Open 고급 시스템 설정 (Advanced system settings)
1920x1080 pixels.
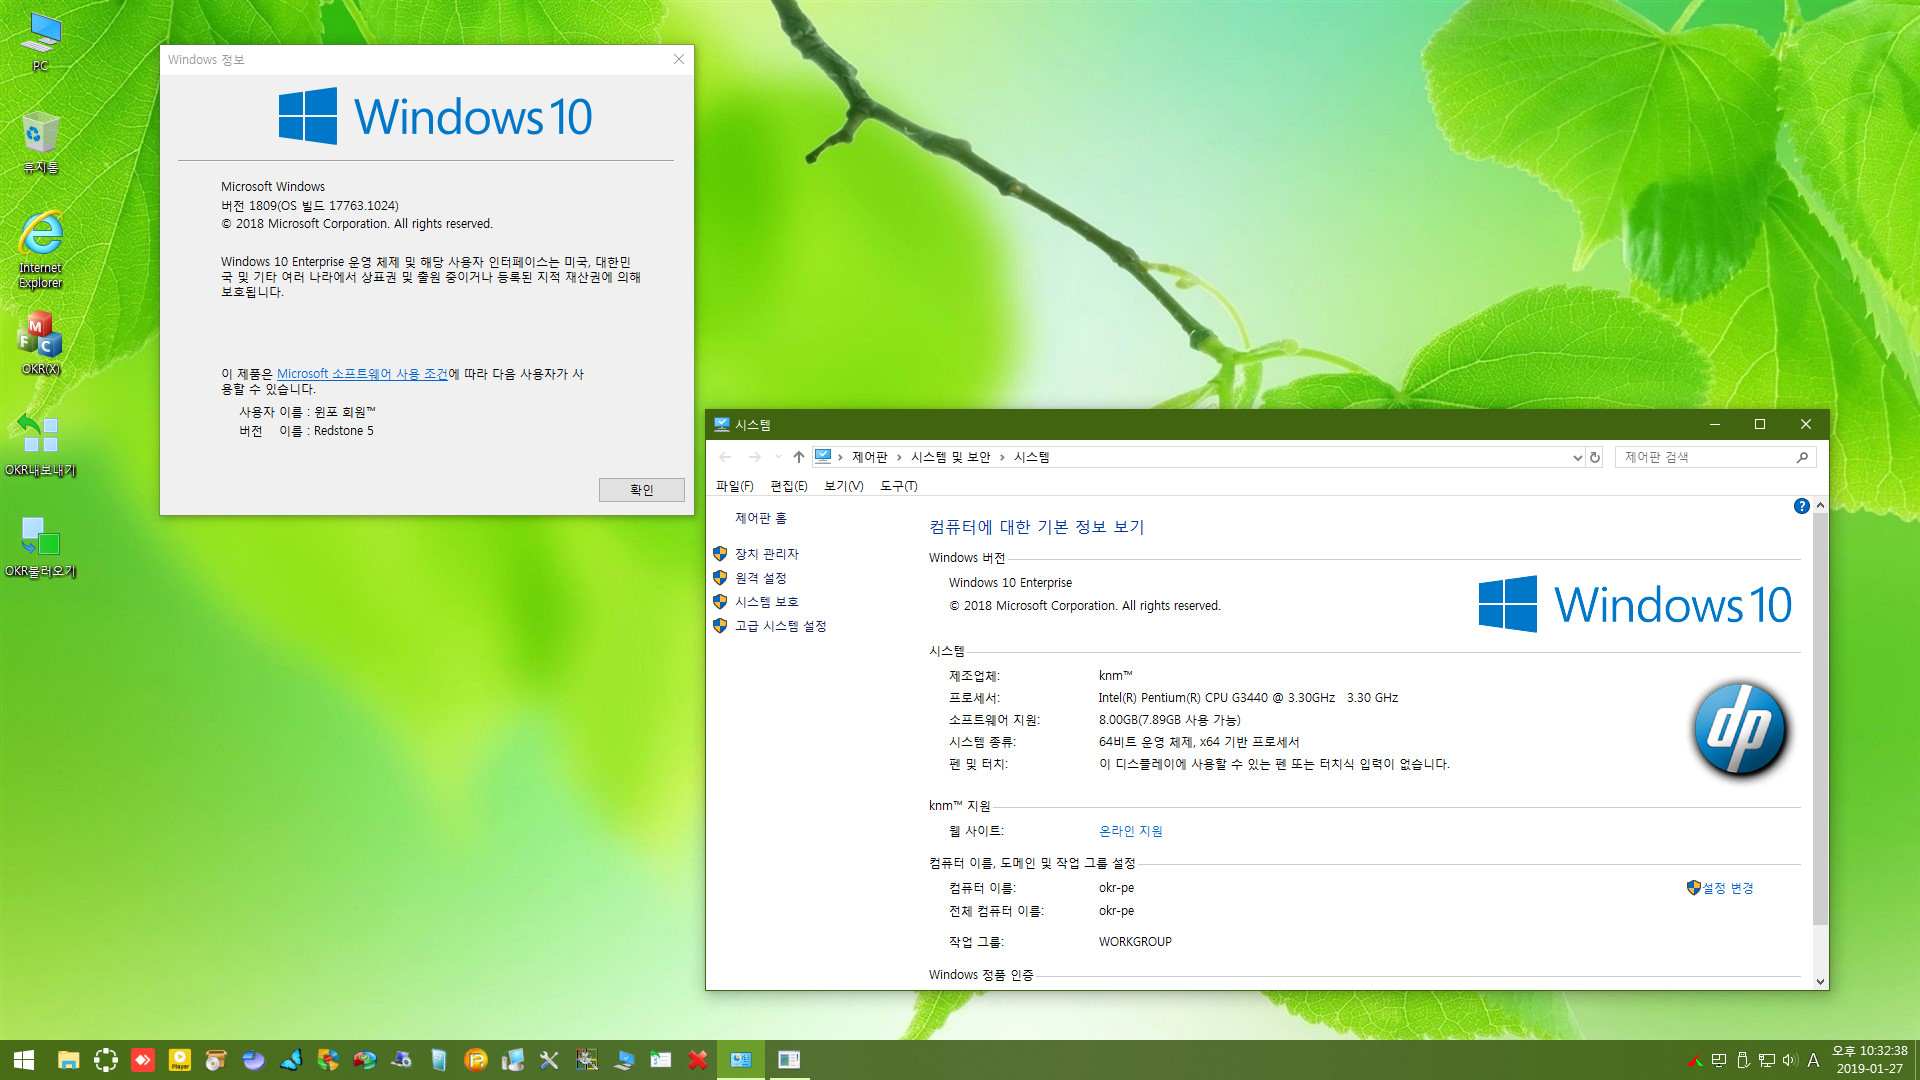[780, 626]
